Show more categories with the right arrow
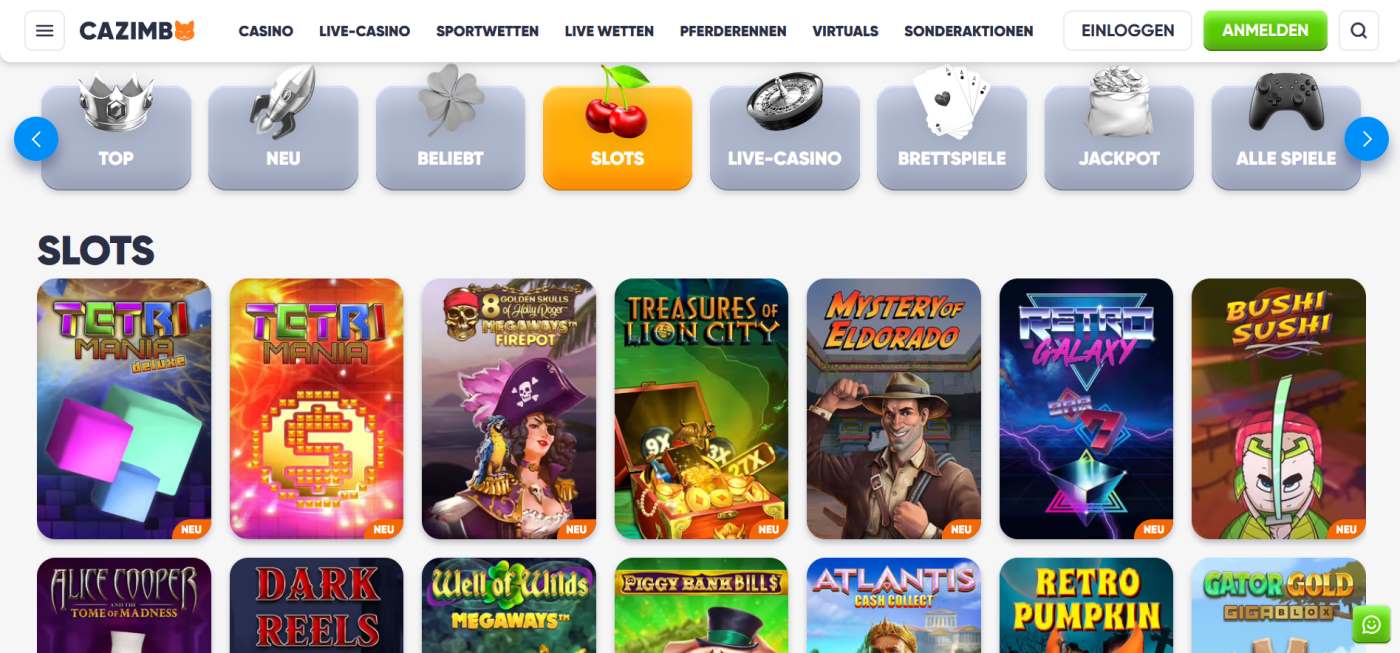The height and width of the screenshot is (653, 1400). 1366,139
